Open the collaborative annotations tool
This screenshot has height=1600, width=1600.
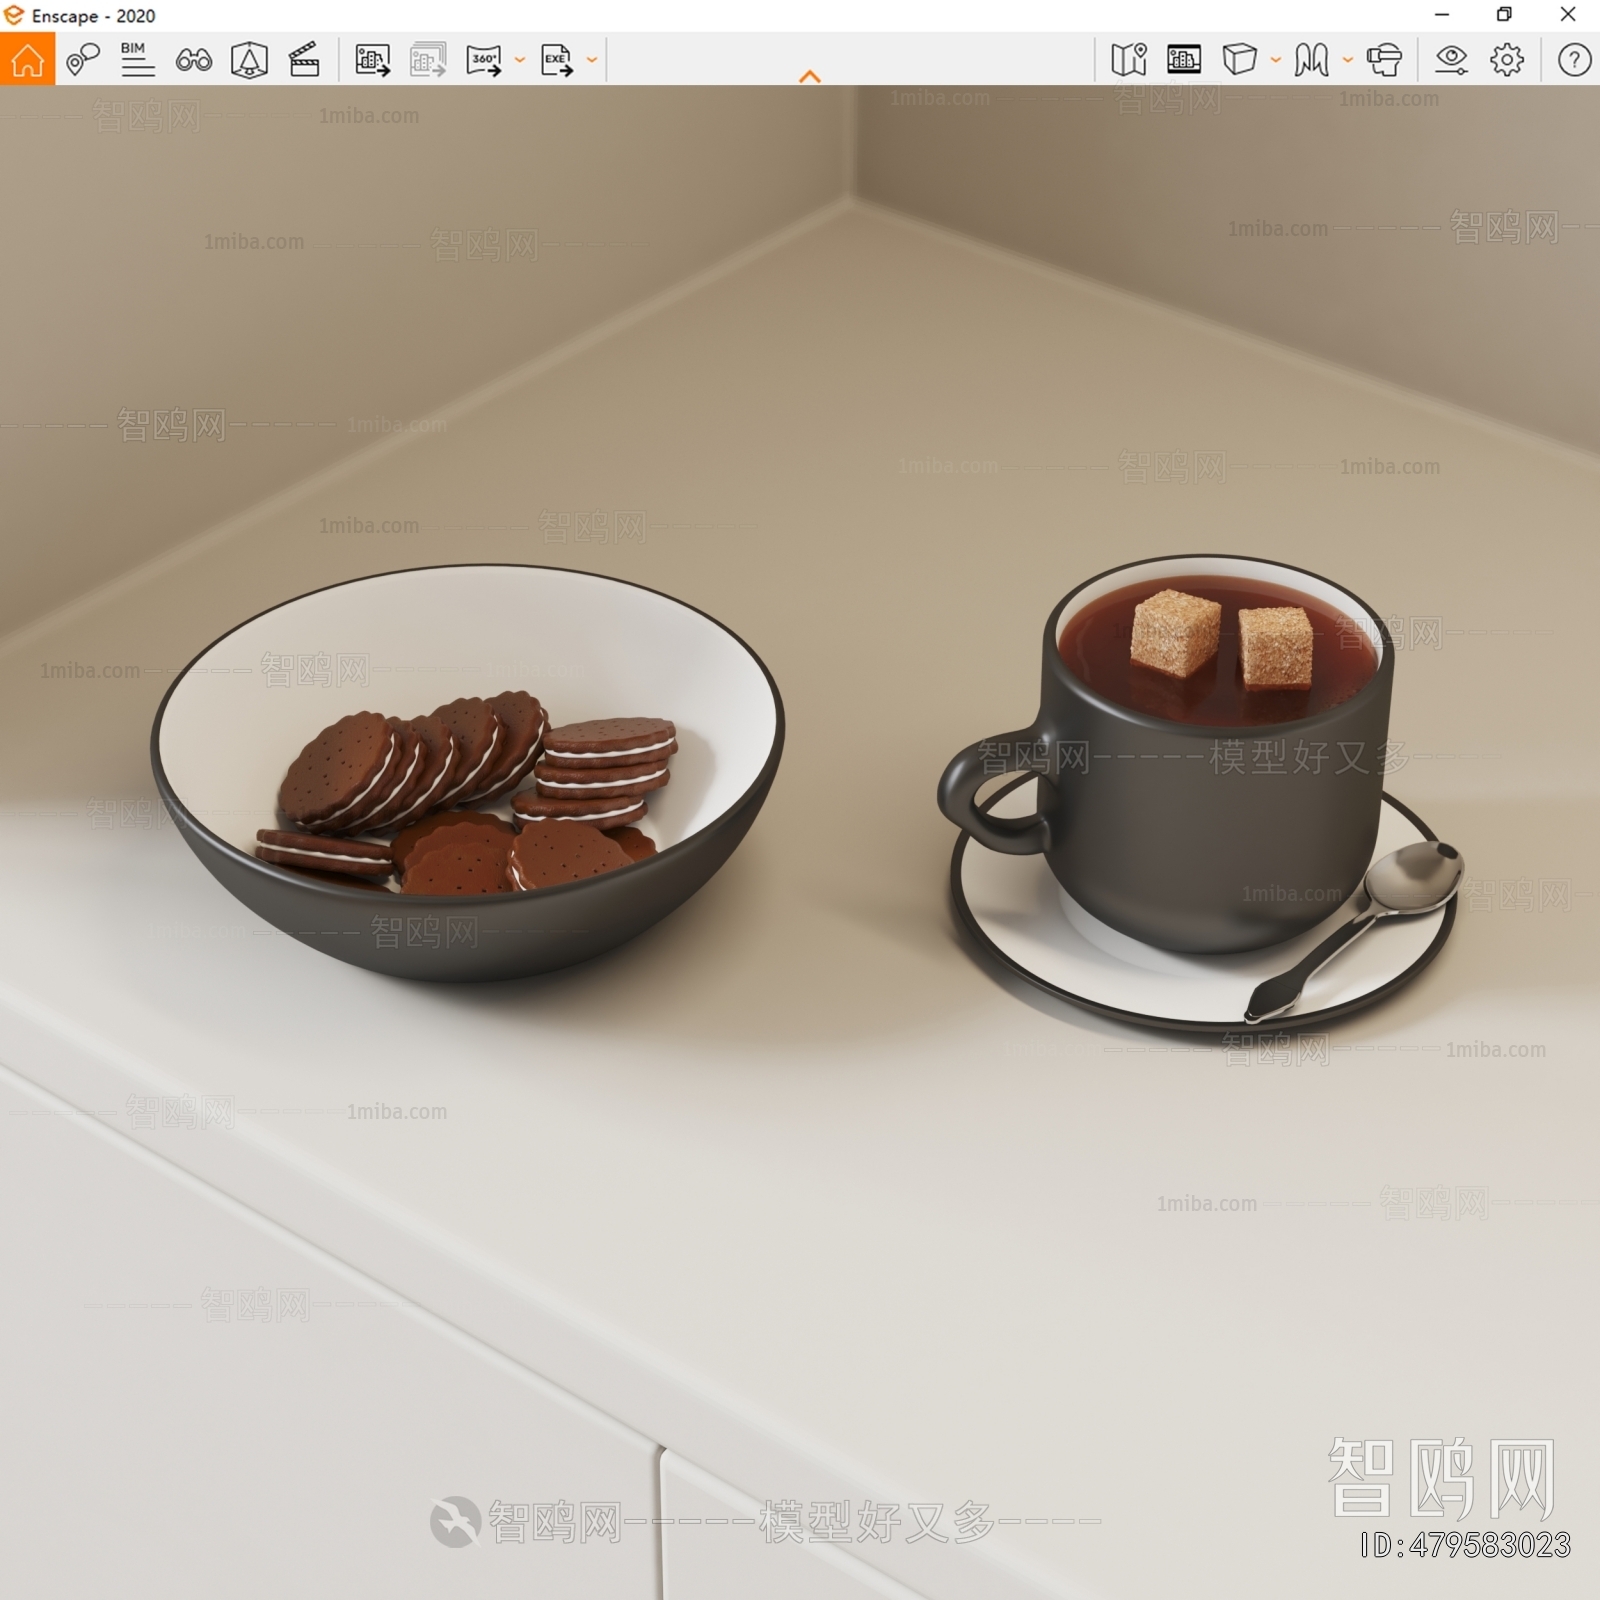pos(83,60)
